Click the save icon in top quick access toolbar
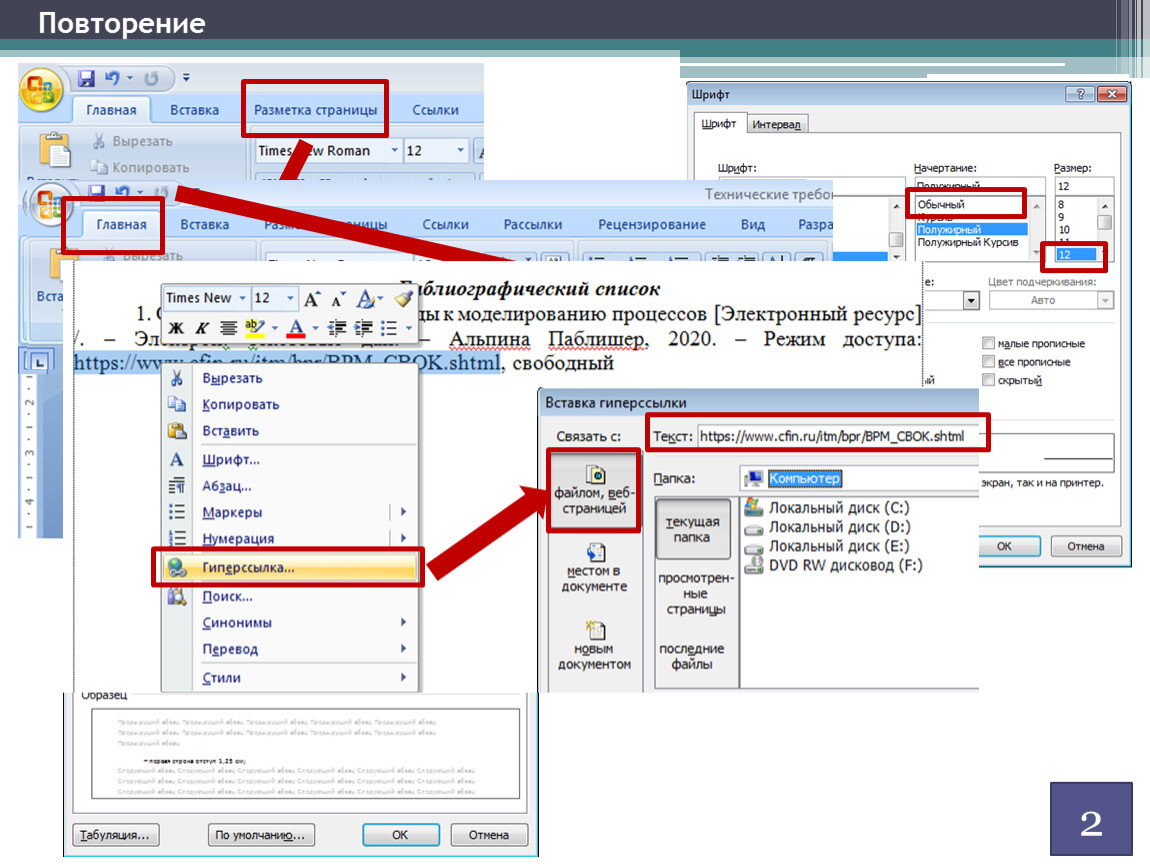Screen dimensions: 1150x864 86,78
